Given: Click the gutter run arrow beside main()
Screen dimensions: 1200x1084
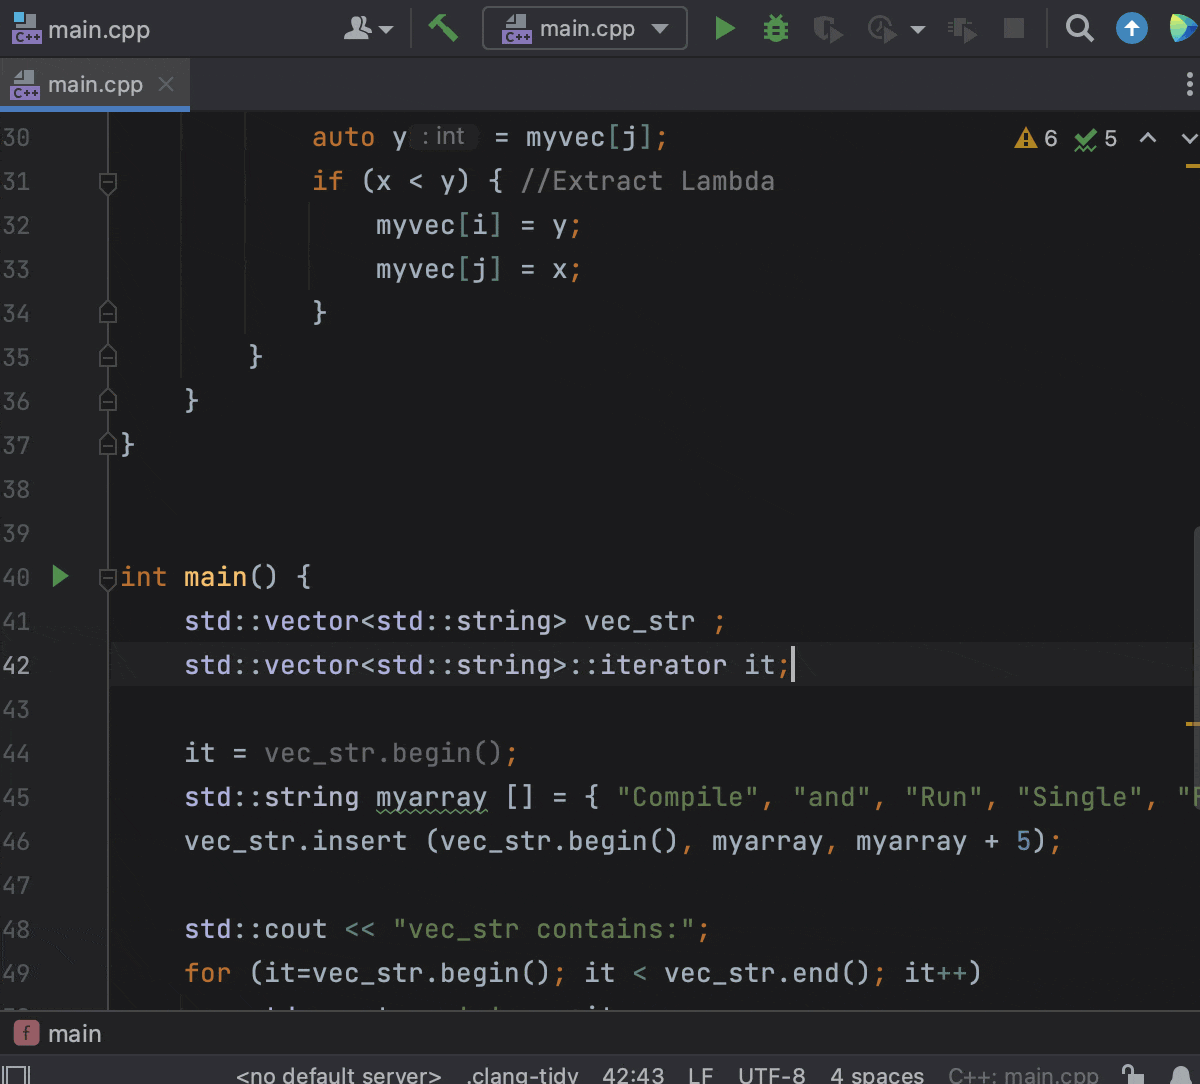Looking at the screenshot, I should point(60,576).
